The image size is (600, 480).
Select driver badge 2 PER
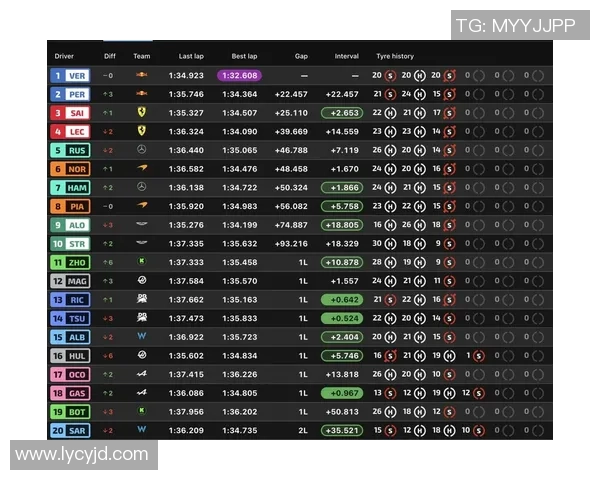click(x=70, y=94)
